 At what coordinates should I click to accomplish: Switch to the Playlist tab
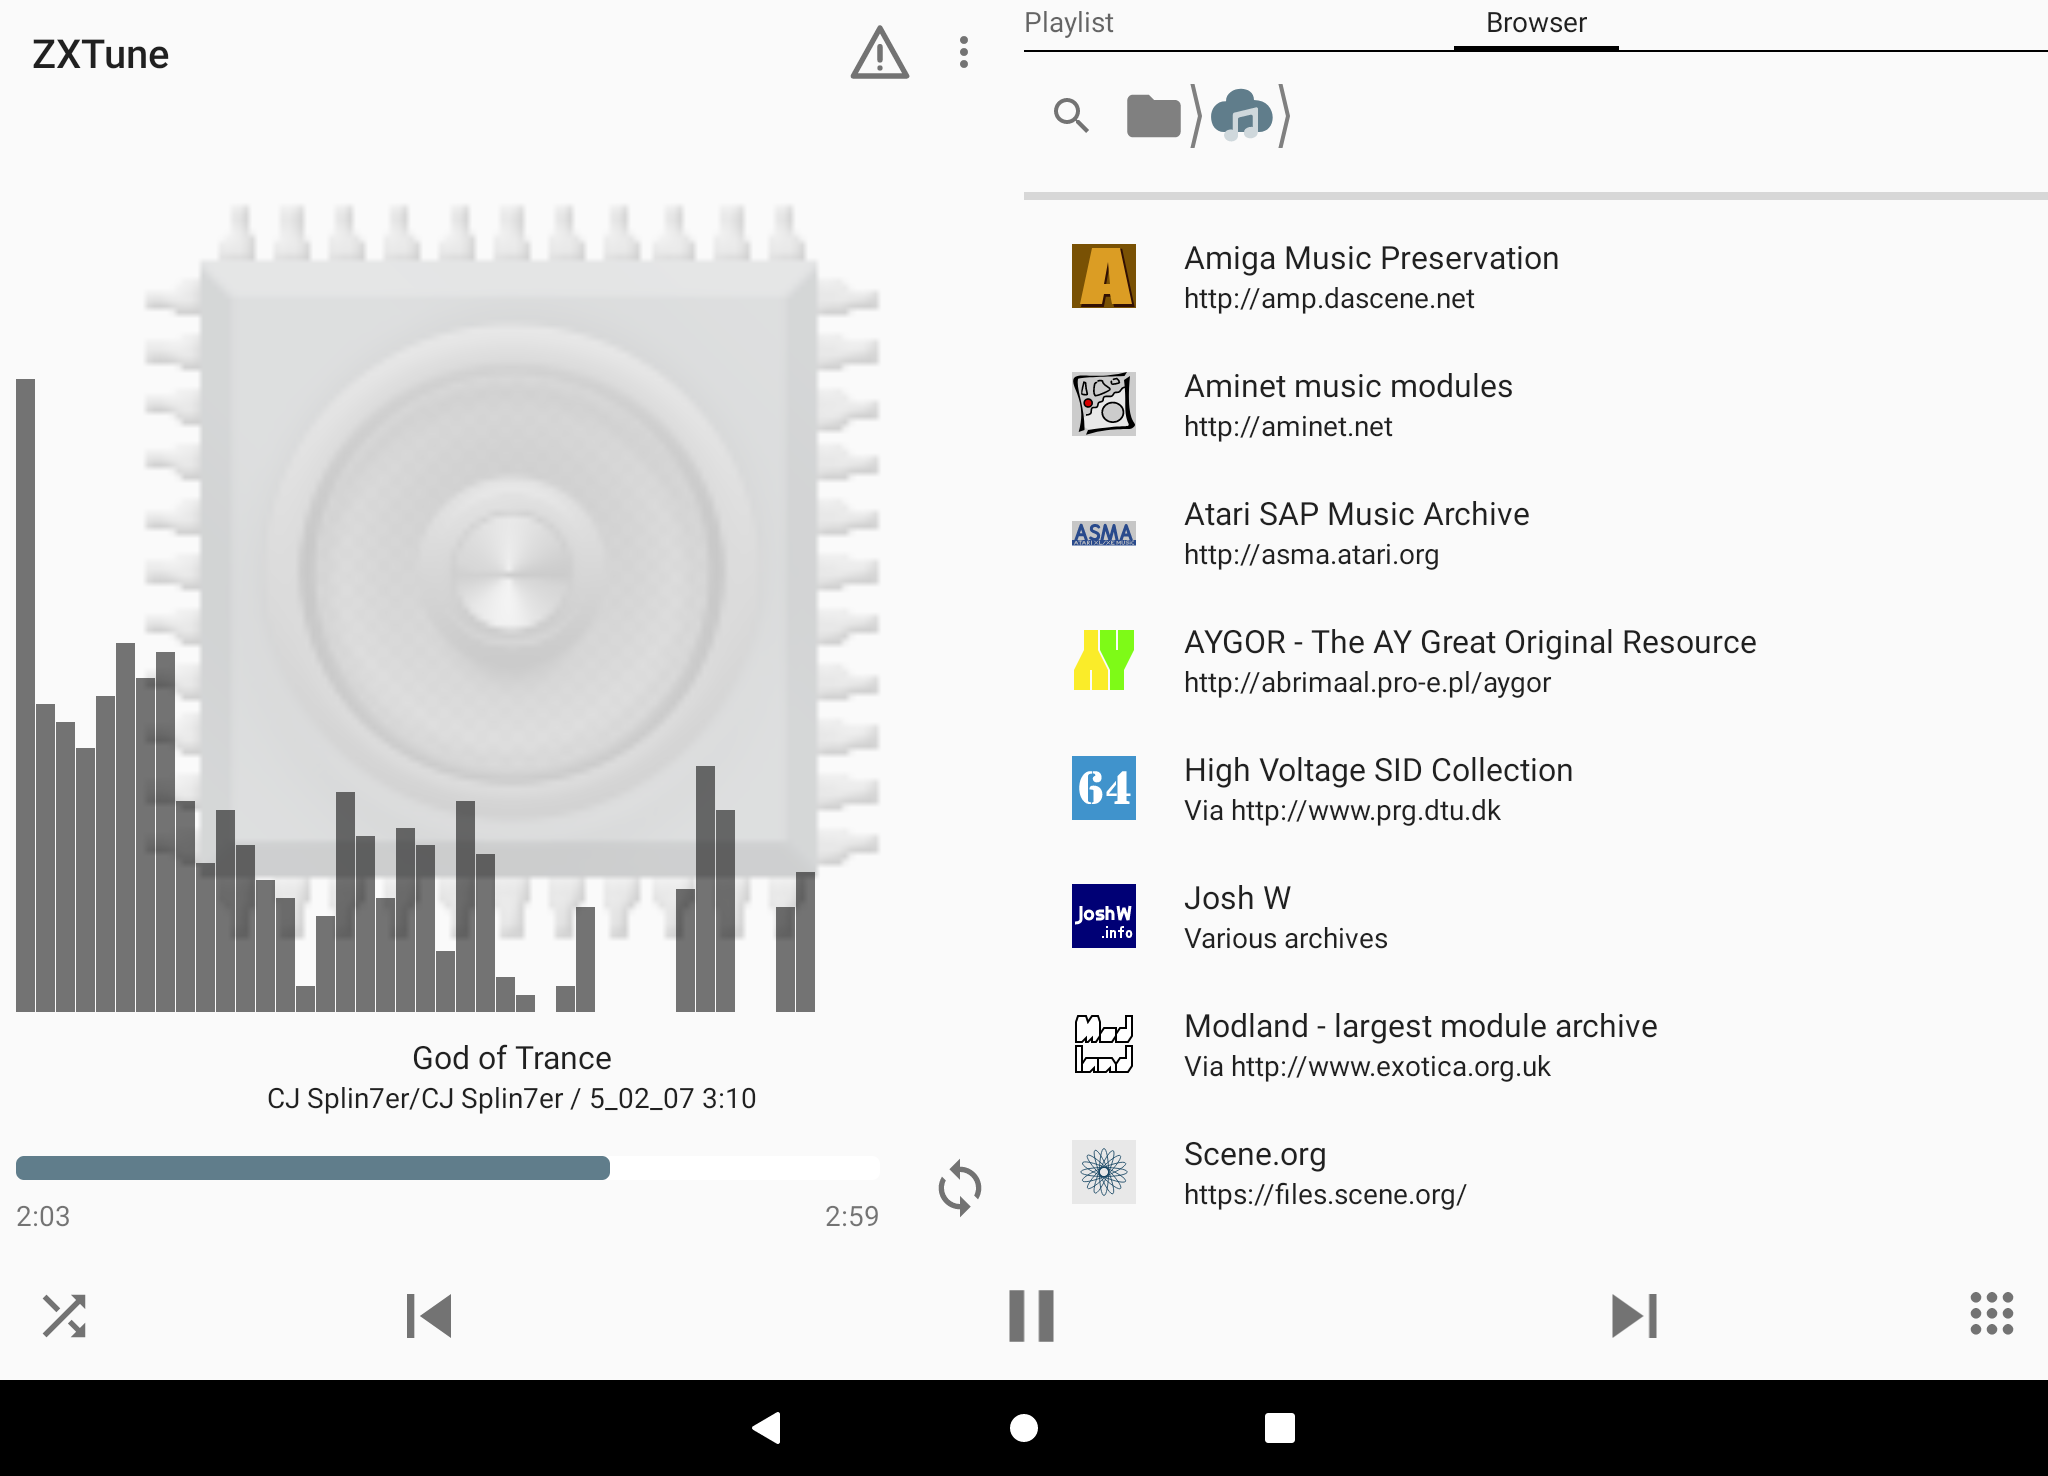pos(1068,23)
